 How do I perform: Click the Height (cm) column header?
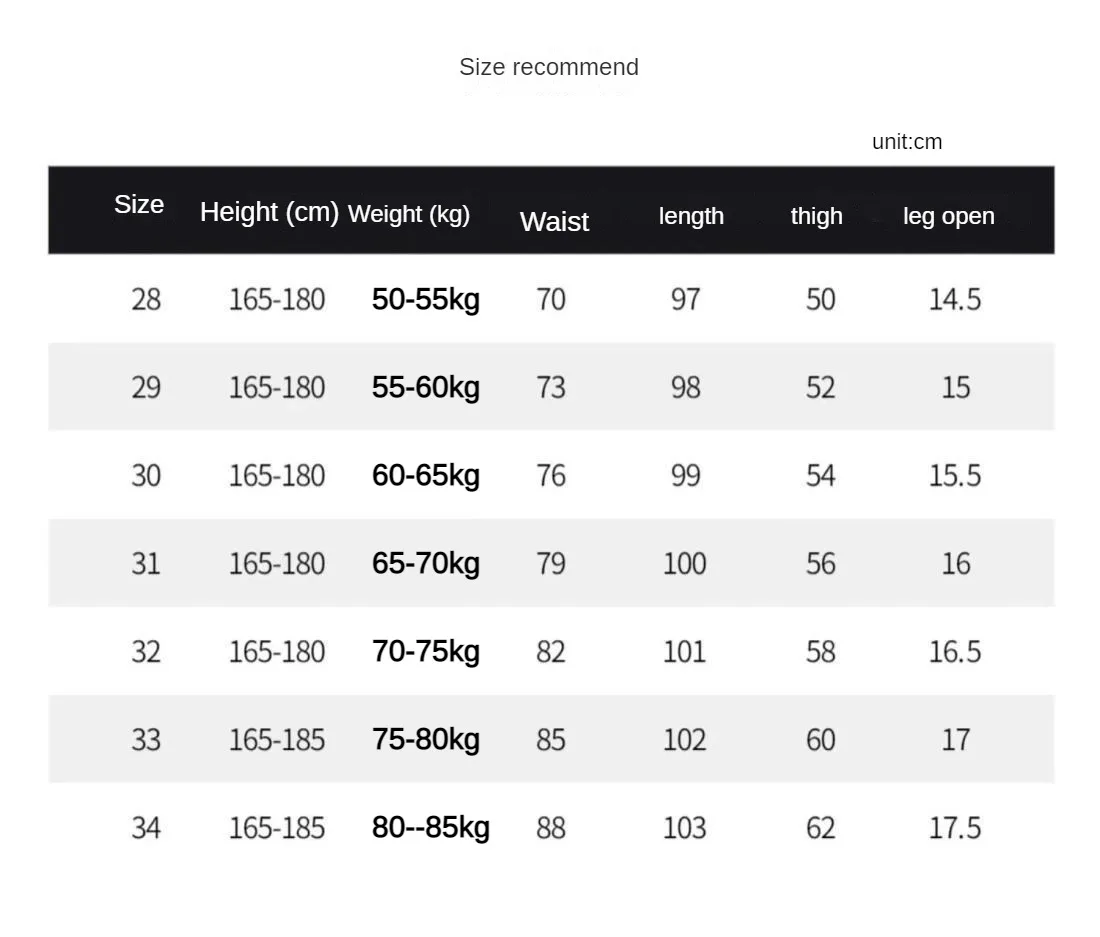point(269,212)
